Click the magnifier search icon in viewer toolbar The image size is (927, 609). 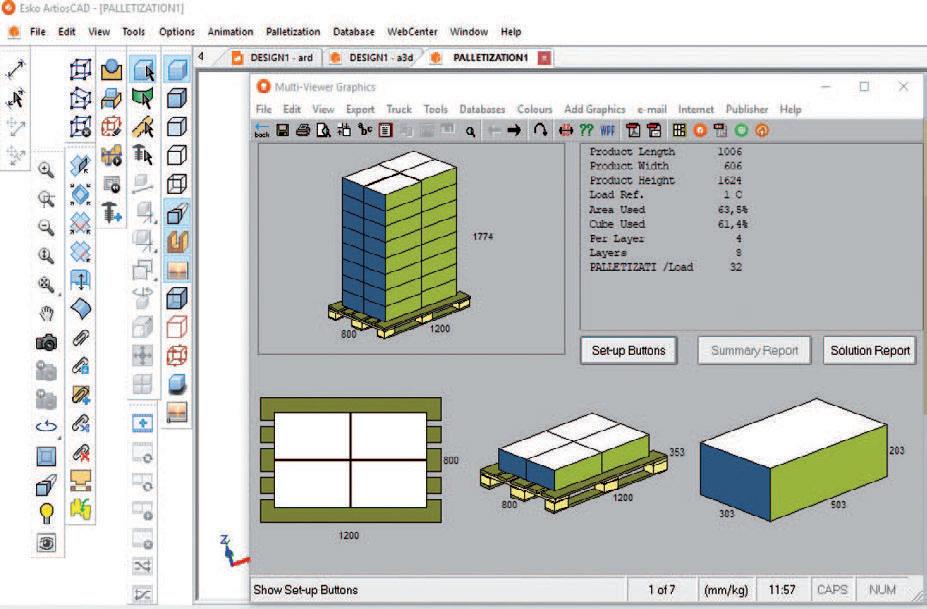tap(470, 131)
